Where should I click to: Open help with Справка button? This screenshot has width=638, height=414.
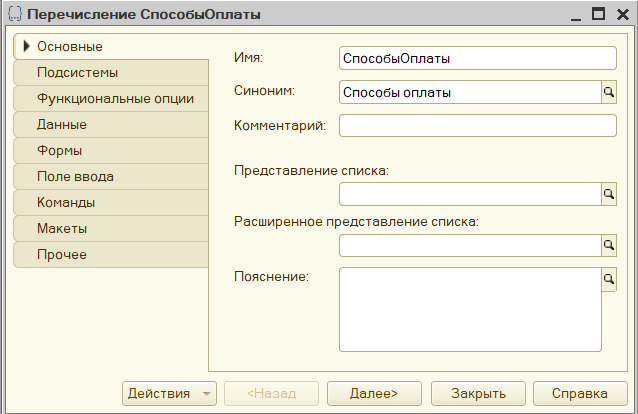coord(579,393)
